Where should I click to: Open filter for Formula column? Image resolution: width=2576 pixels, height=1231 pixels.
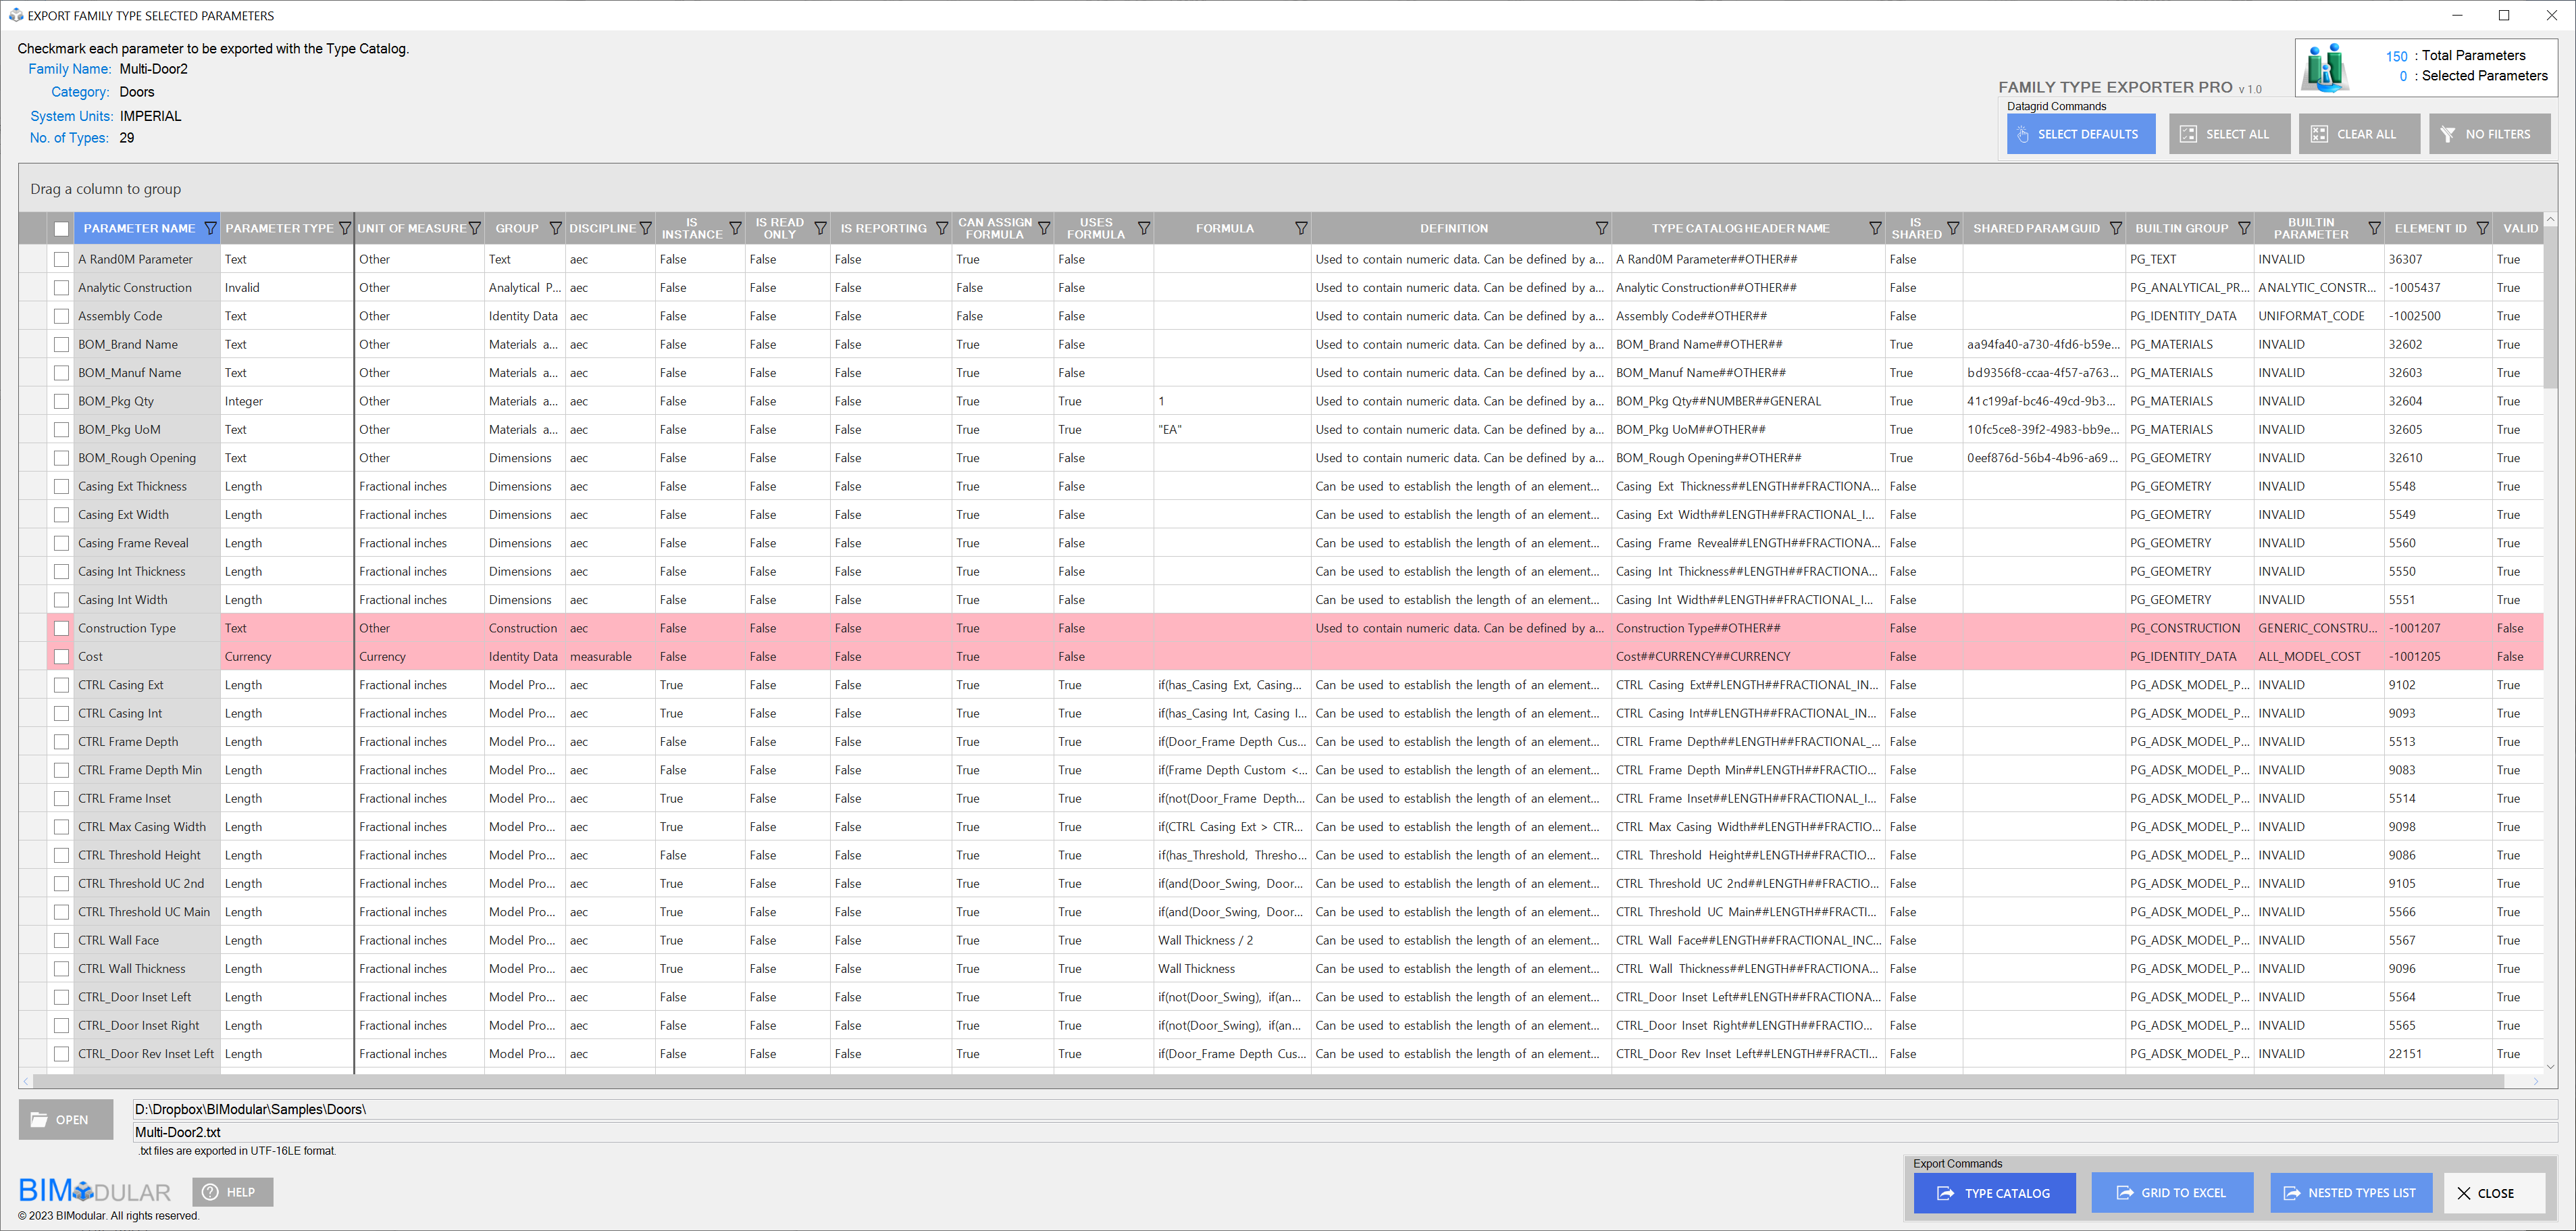point(1301,228)
